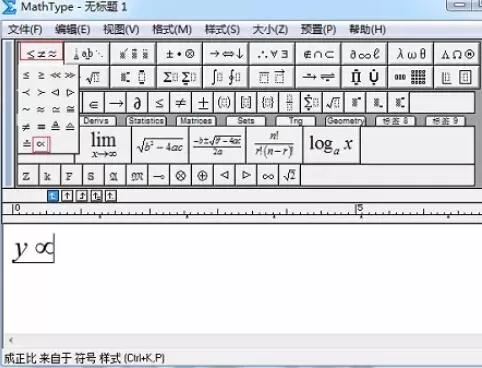Viewport: 482px width, 368px height.
Task: Open the matrix templates palette
Action: [x=411, y=77]
